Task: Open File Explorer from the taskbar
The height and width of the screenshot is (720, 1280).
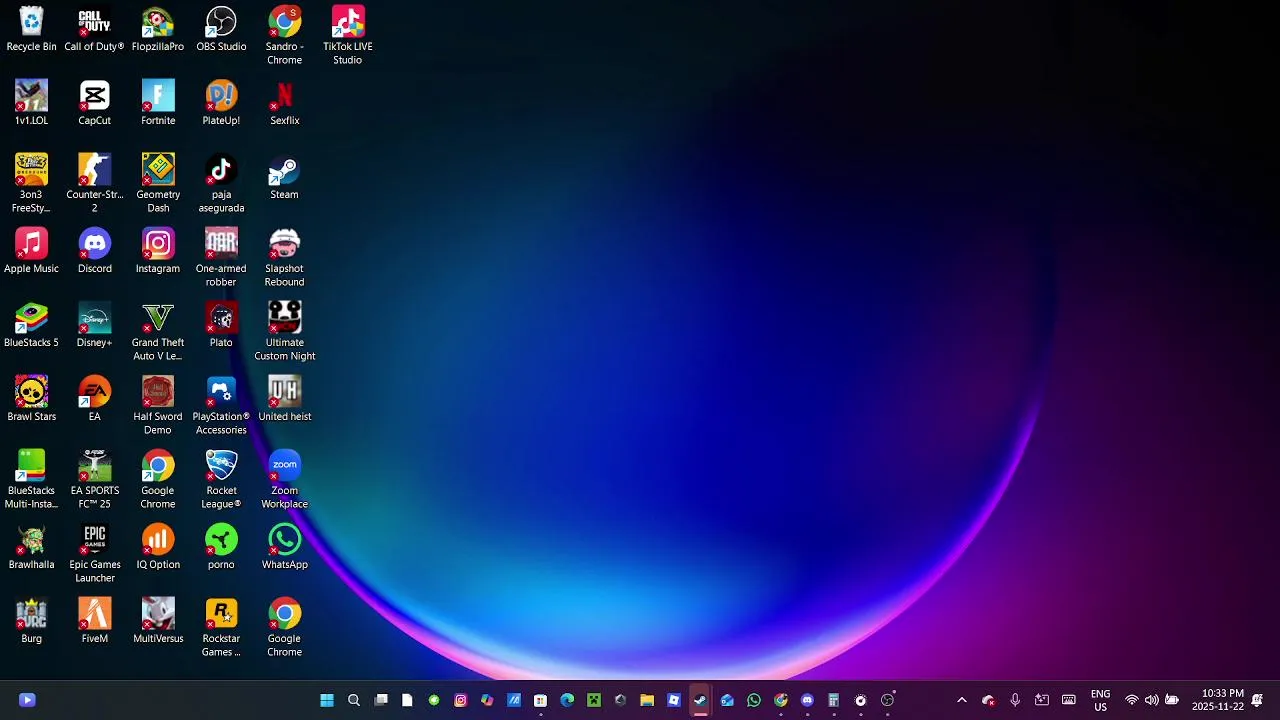Action: (647, 700)
